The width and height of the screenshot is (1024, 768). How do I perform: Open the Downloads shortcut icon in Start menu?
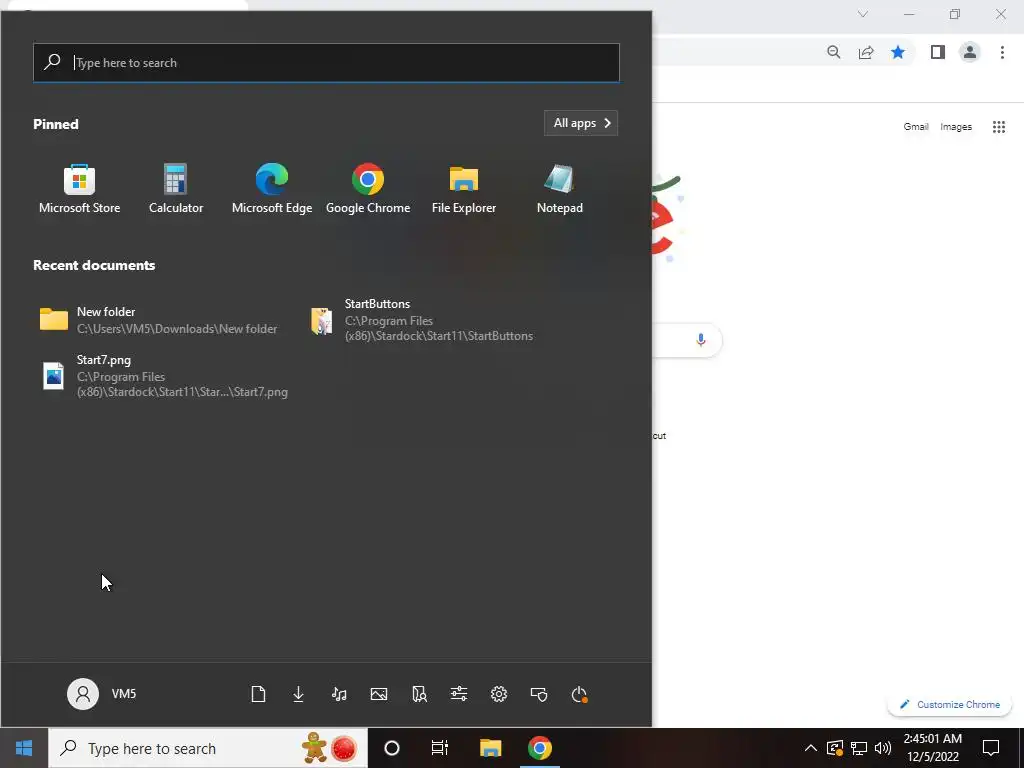(x=298, y=694)
